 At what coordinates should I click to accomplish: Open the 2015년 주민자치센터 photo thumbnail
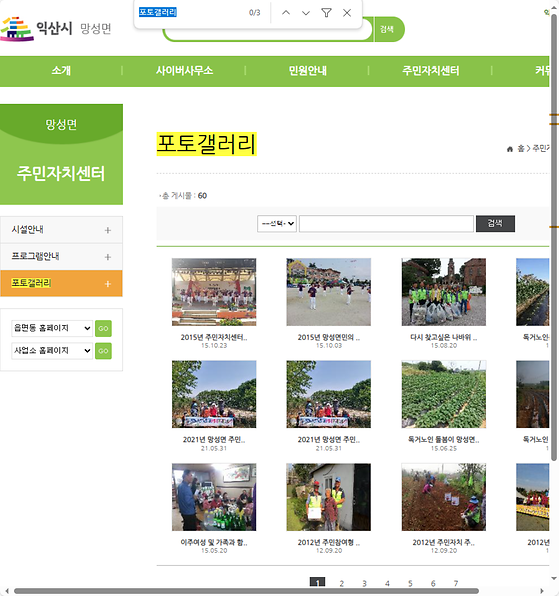click(x=214, y=292)
